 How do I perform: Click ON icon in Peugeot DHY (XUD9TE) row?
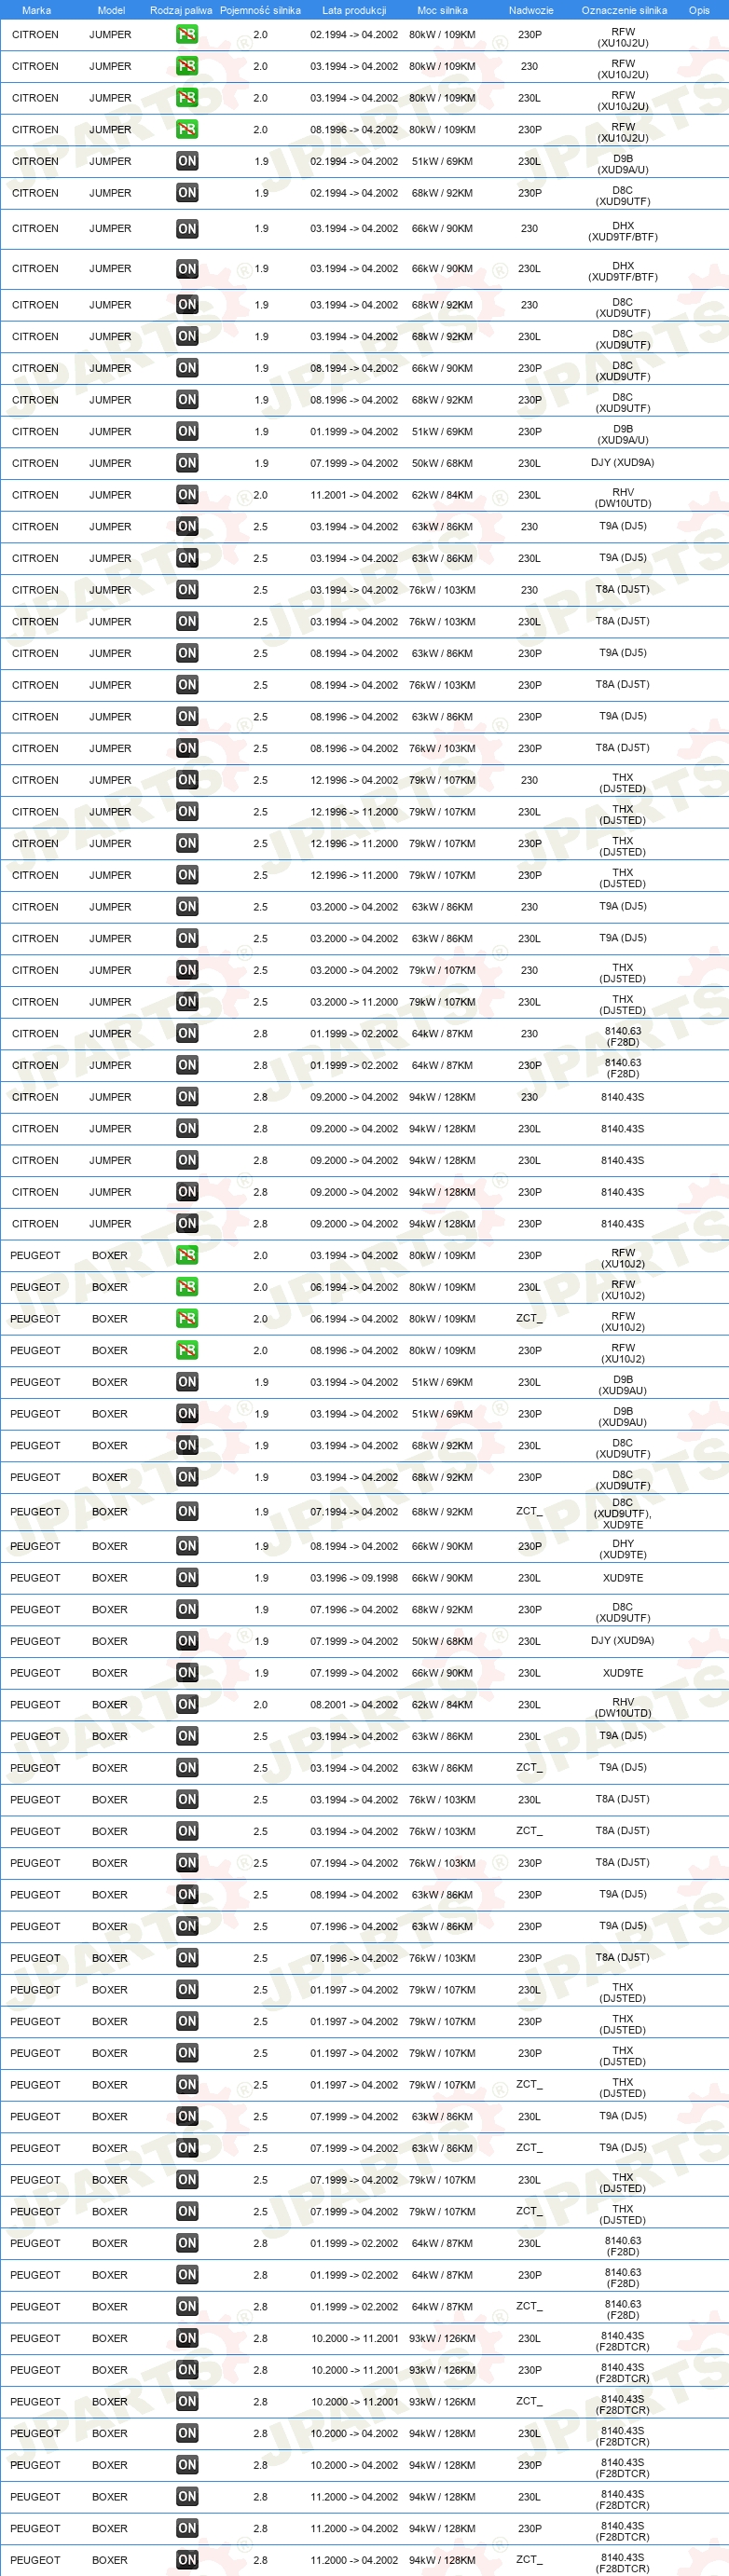coord(187,1547)
